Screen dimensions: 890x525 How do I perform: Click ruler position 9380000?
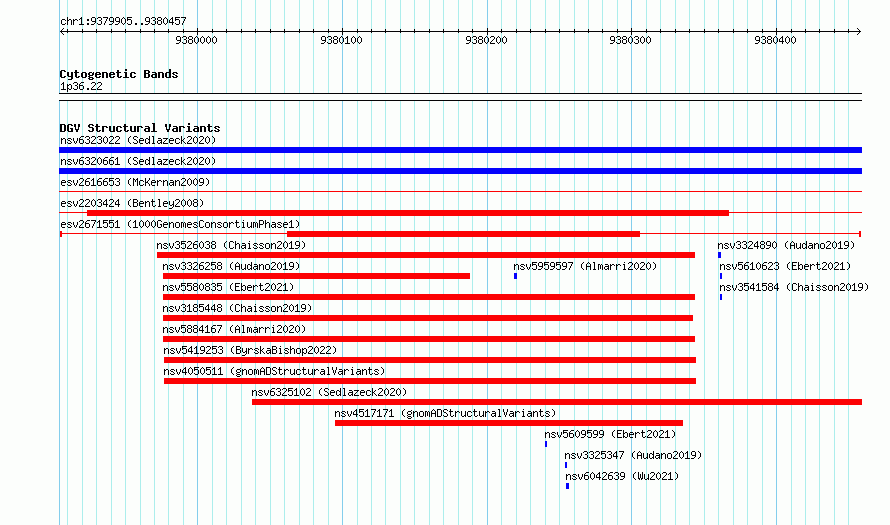[196, 40]
